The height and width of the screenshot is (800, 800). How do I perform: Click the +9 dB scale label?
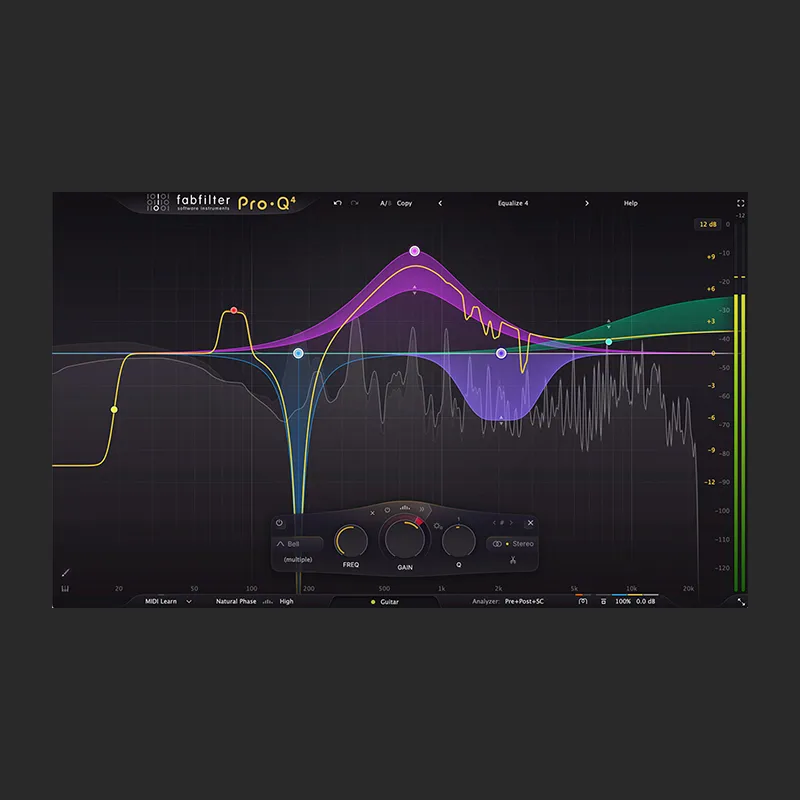tap(711, 257)
